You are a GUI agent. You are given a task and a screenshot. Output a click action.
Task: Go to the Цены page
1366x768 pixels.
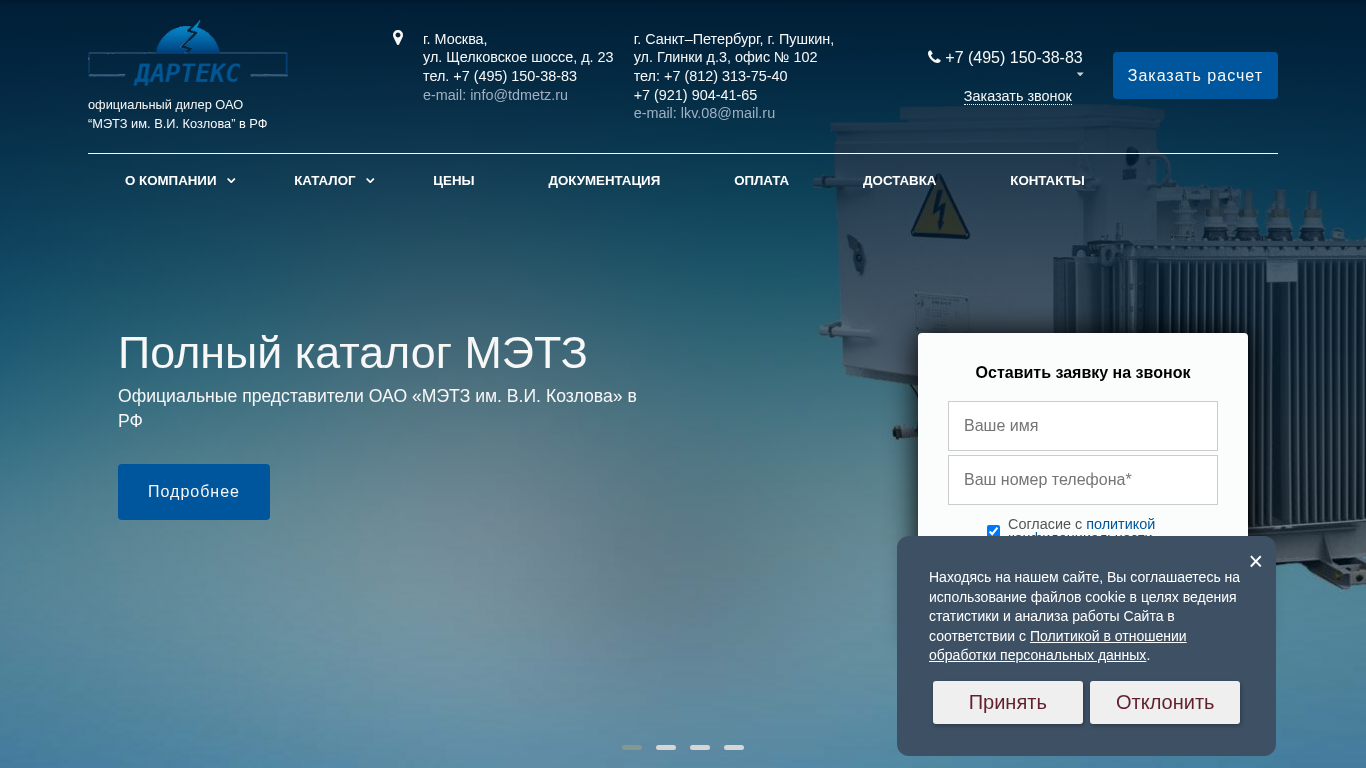454,181
